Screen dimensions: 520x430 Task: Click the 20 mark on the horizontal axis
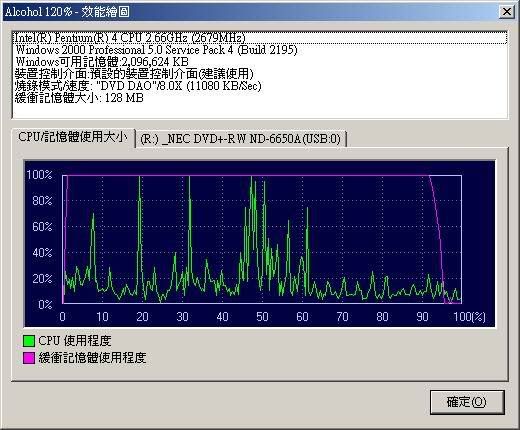[x=142, y=316]
